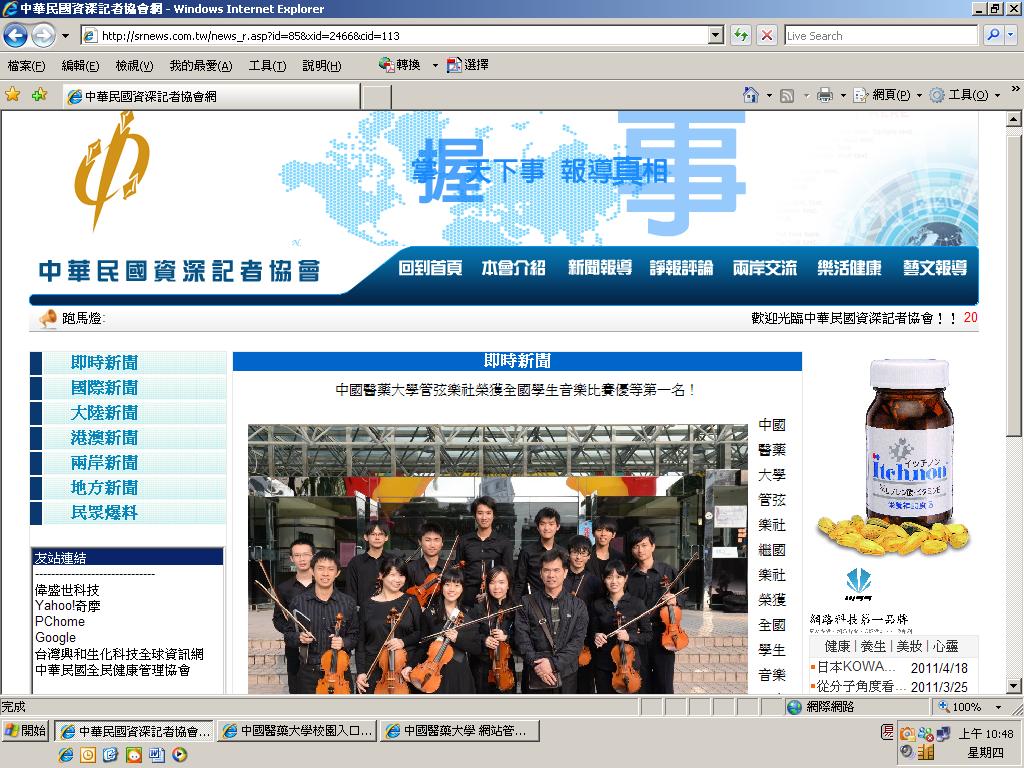Image resolution: width=1024 pixels, height=768 pixels.
Task: Open the 我的最愛(A) menu
Action: [x=200, y=65]
